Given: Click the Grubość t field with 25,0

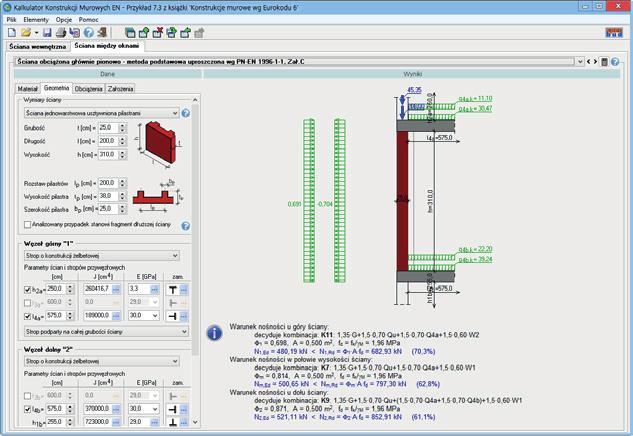Looking at the screenshot, I should point(108,128).
